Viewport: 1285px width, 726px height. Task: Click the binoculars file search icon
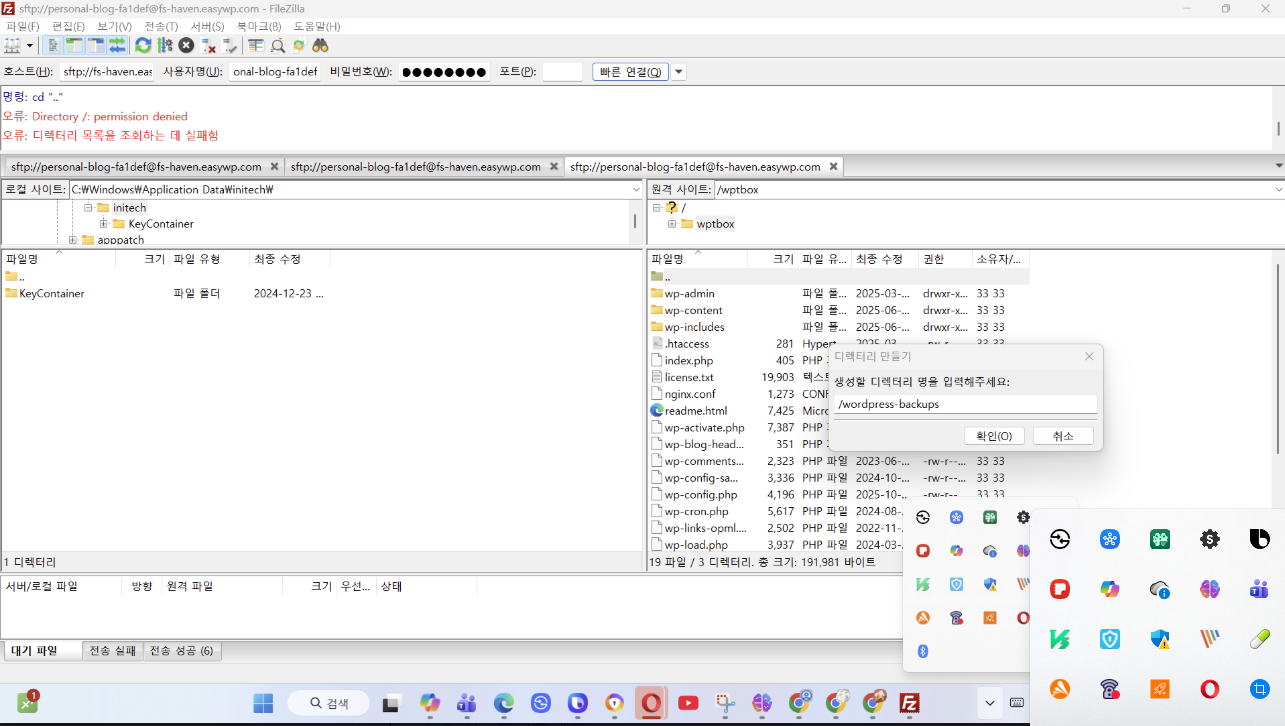point(320,45)
